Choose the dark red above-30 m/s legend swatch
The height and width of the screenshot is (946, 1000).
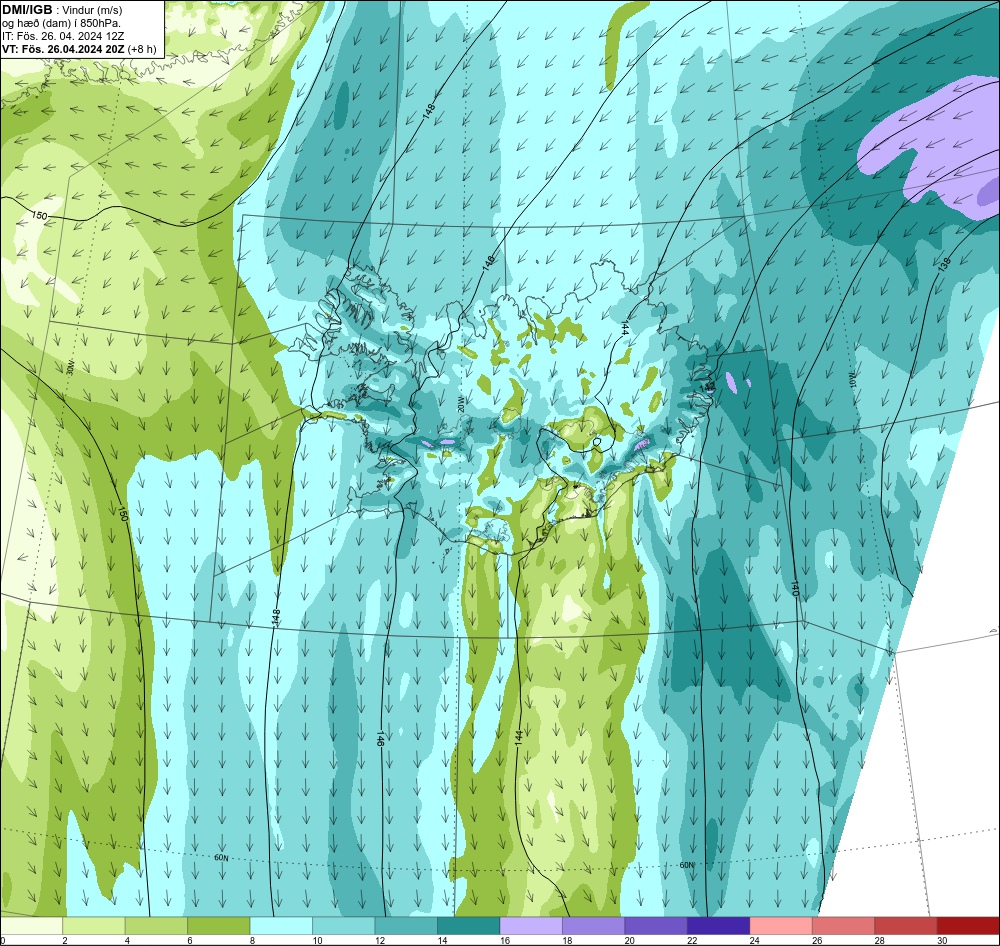(x=968, y=926)
